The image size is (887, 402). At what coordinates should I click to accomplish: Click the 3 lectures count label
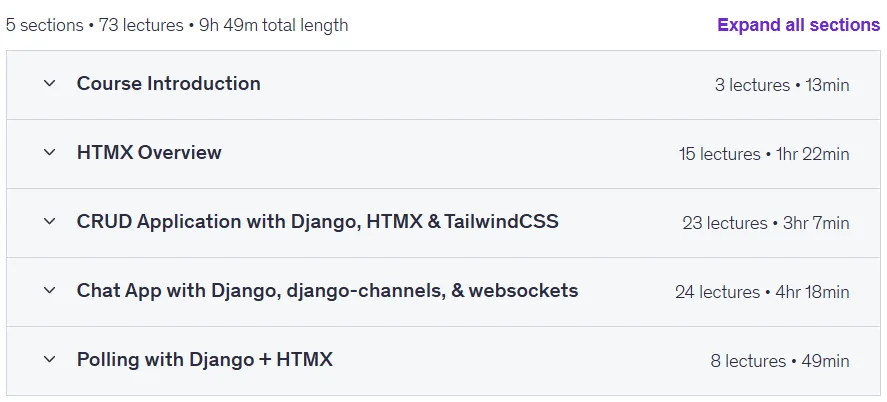tap(752, 85)
